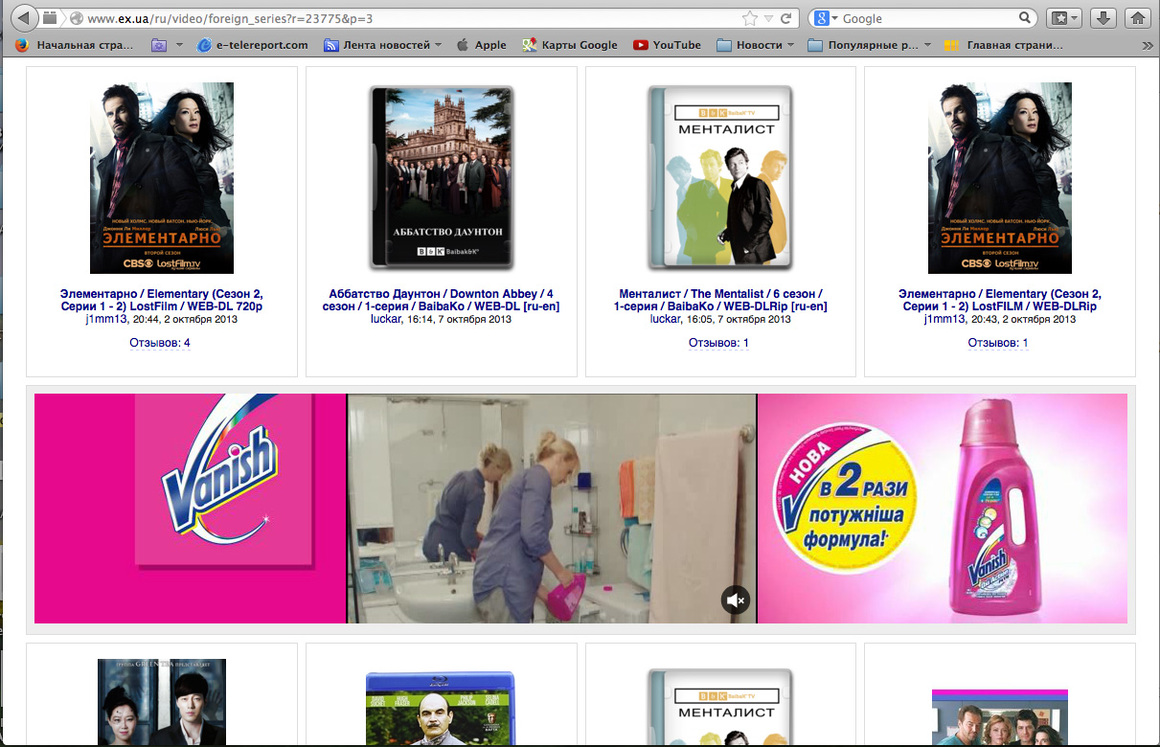Open luckar profile under The Mentalist

665,319
